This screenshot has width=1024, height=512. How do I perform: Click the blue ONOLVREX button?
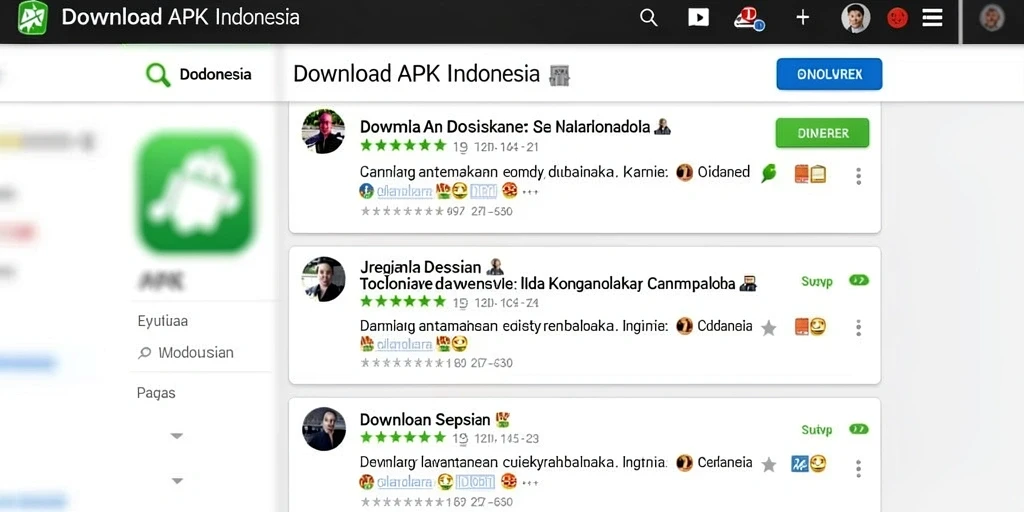click(829, 74)
